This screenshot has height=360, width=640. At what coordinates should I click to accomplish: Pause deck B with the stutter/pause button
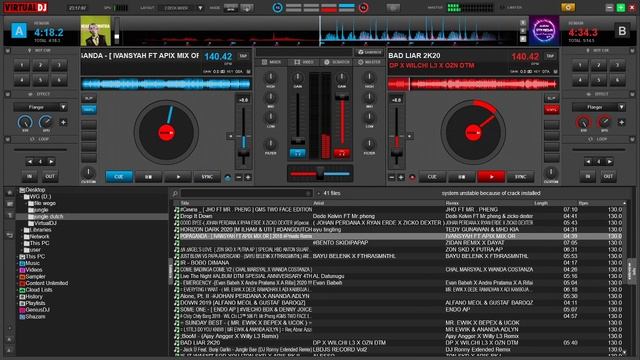tap(462, 177)
